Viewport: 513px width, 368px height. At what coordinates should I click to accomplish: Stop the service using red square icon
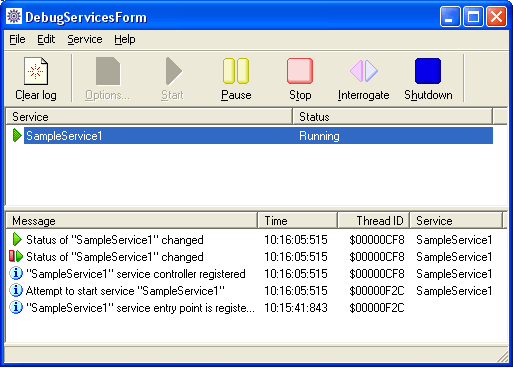click(300, 71)
